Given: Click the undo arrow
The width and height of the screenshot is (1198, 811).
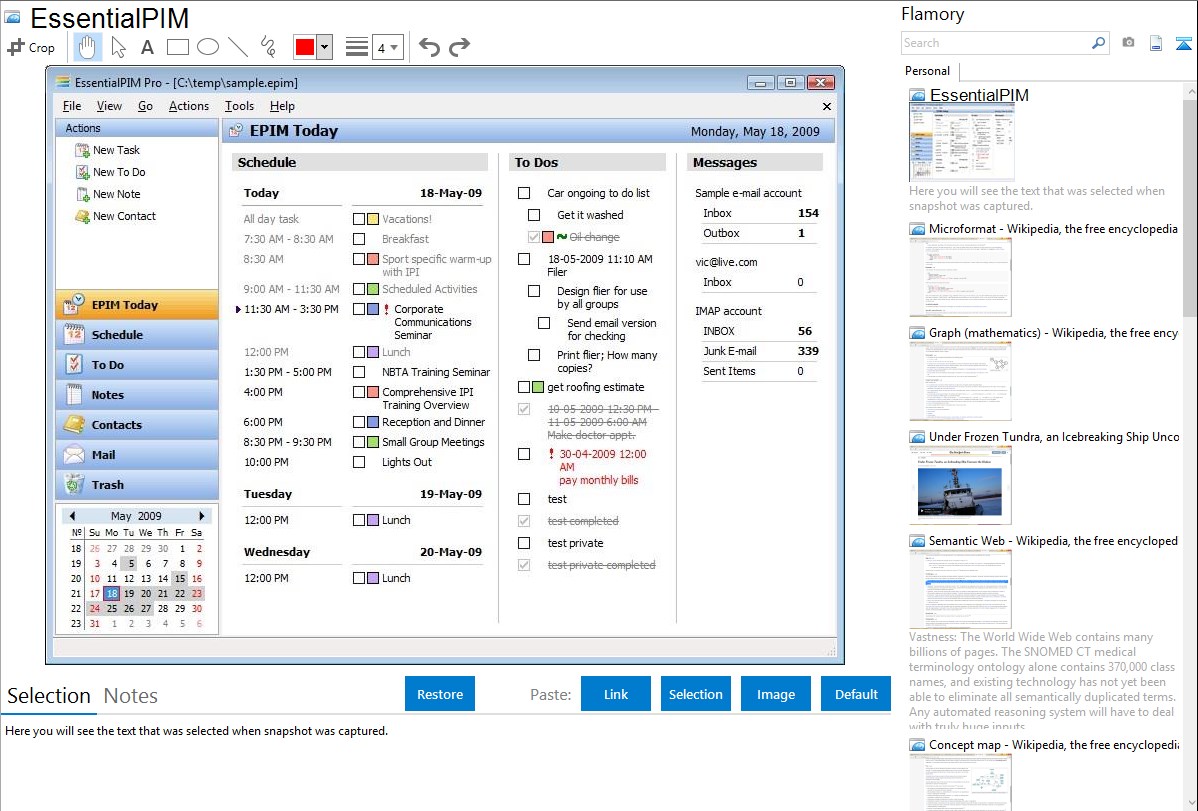Looking at the screenshot, I should (x=429, y=47).
